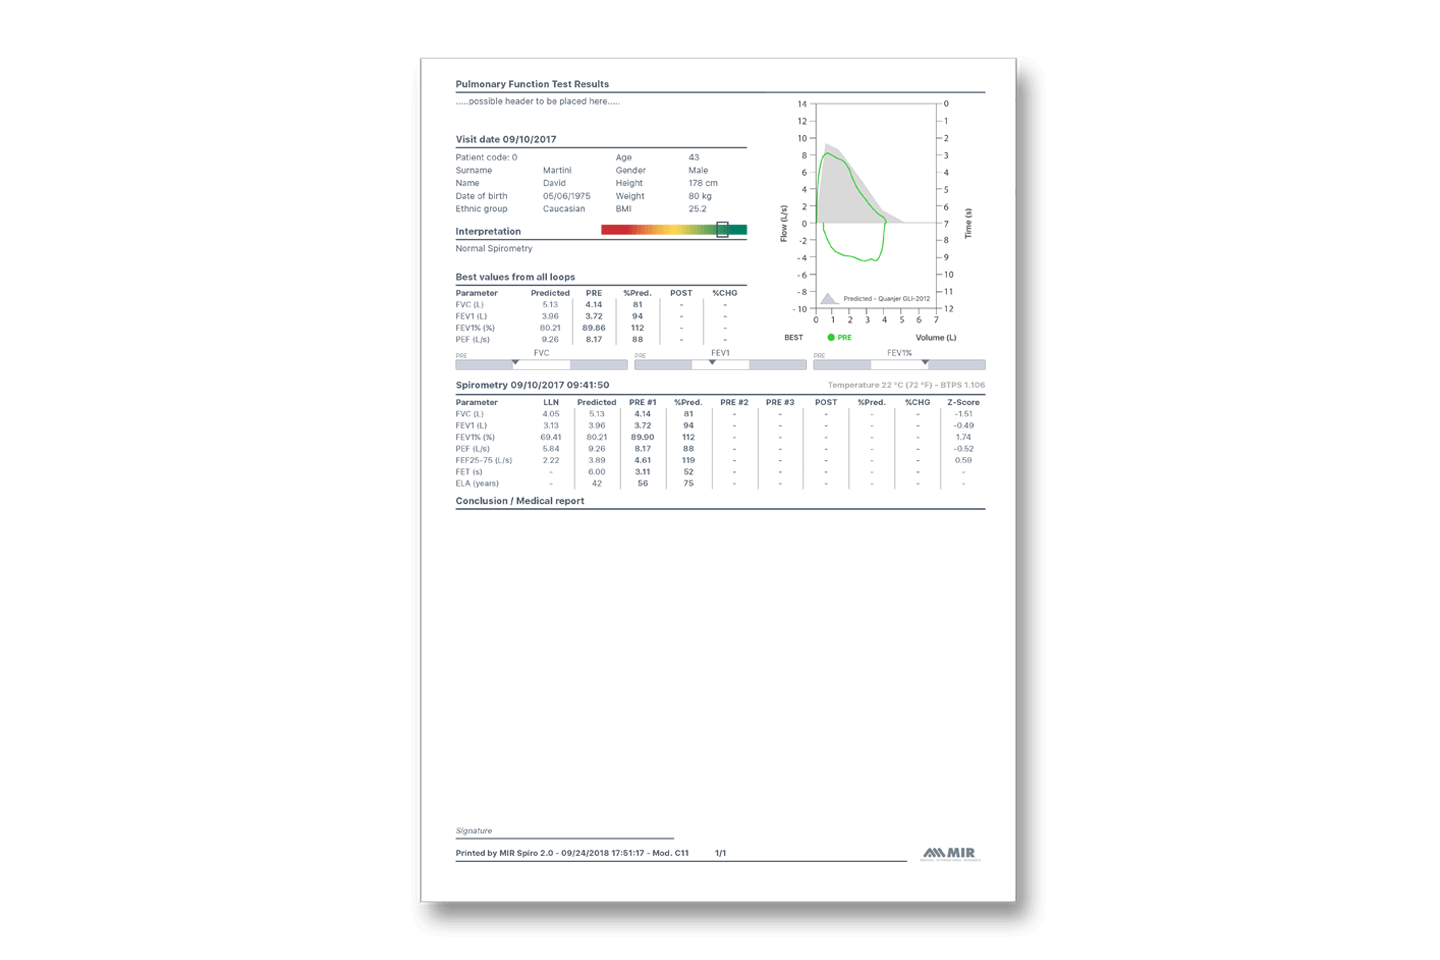The width and height of the screenshot is (1440, 960).
Task: Click the BMI value '25.2'
Action: point(697,209)
